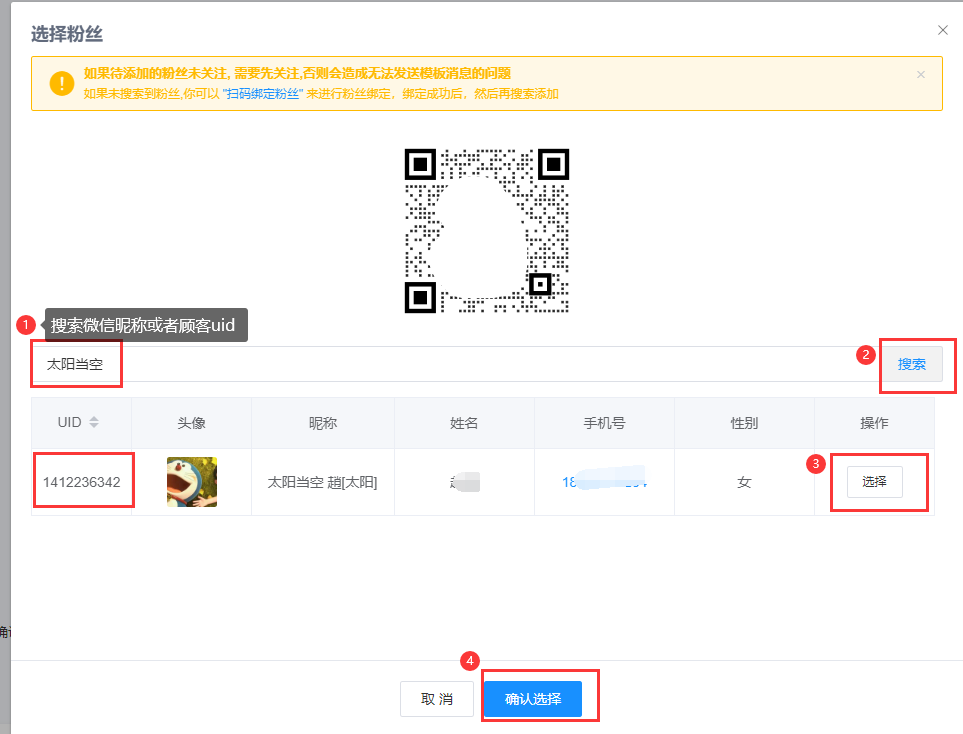Click the QR code image
The image size is (963, 734).
tap(486, 230)
